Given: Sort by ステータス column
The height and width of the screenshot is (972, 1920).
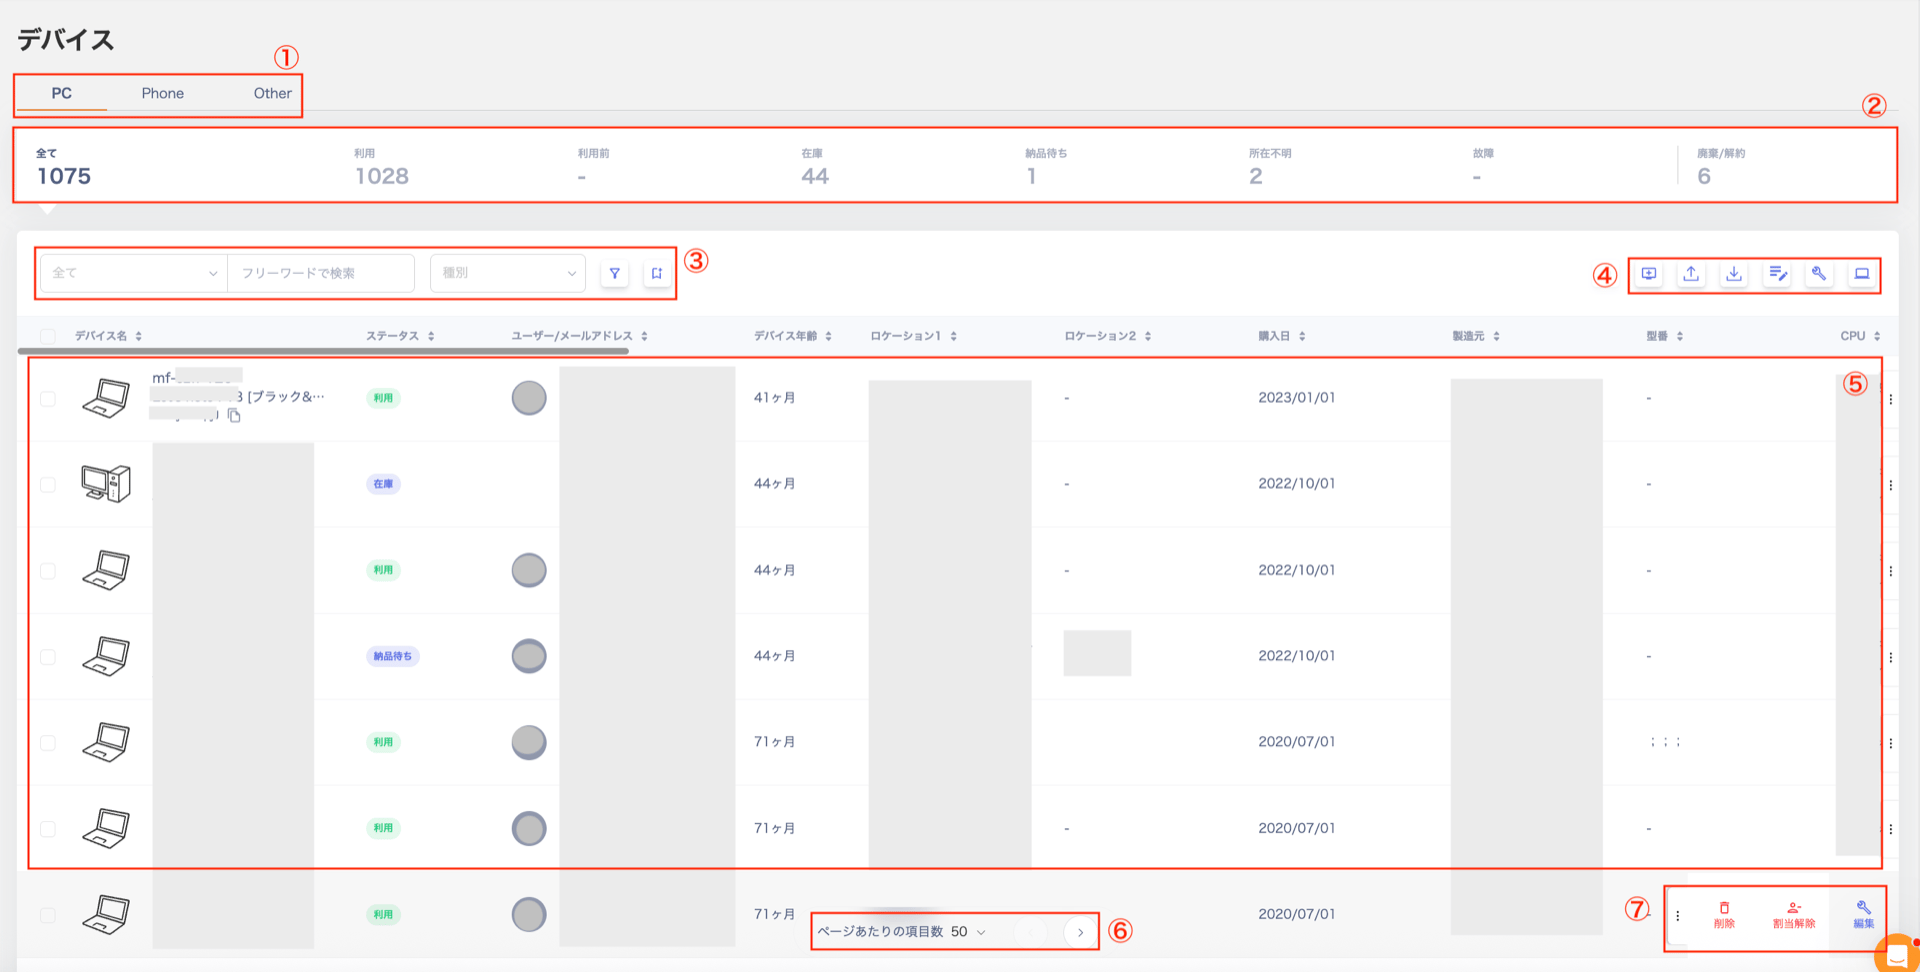Looking at the screenshot, I should pyautogui.click(x=431, y=336).
